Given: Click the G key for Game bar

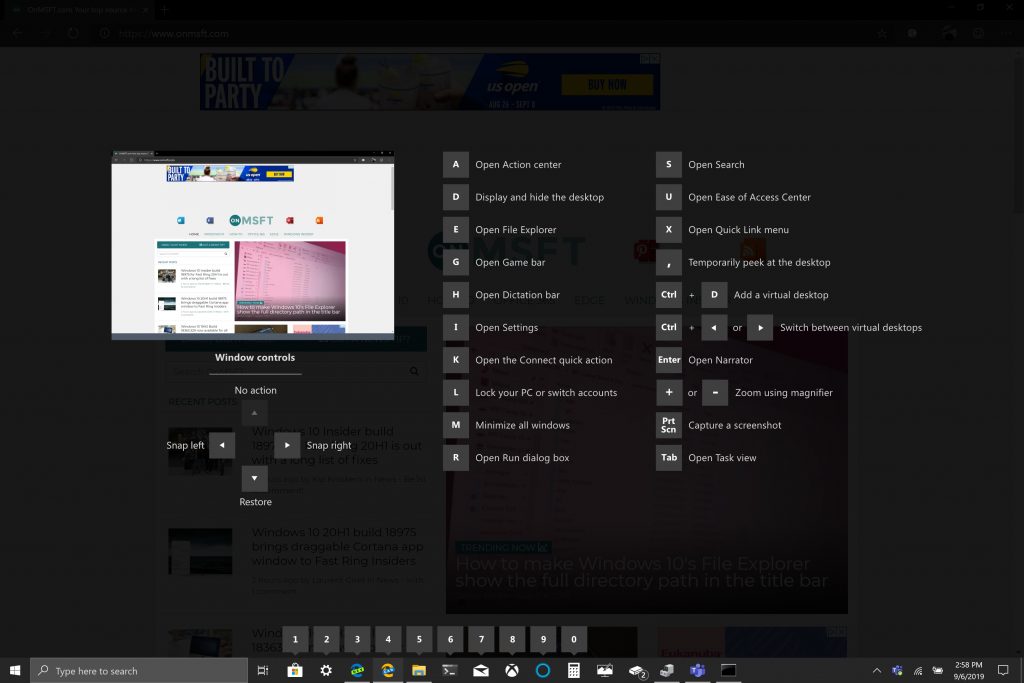Looking at the screenshot, I should 456,262.
